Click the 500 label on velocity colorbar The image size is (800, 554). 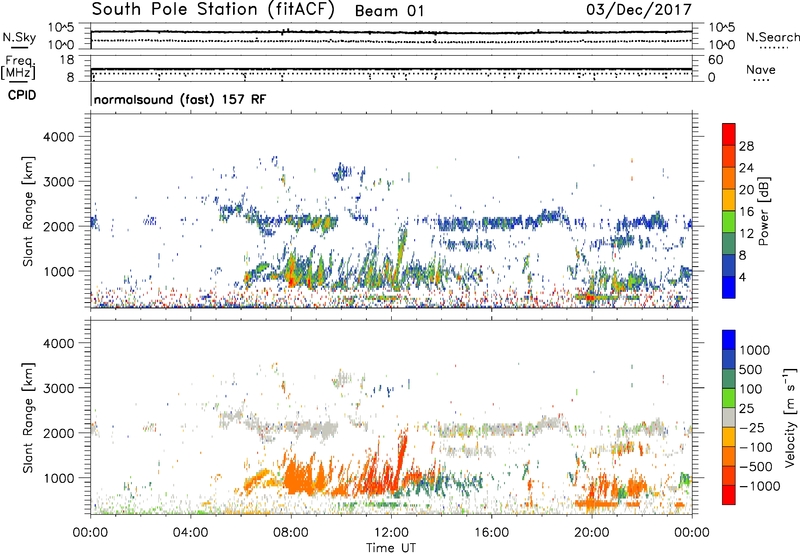click(x=753, y=370)
